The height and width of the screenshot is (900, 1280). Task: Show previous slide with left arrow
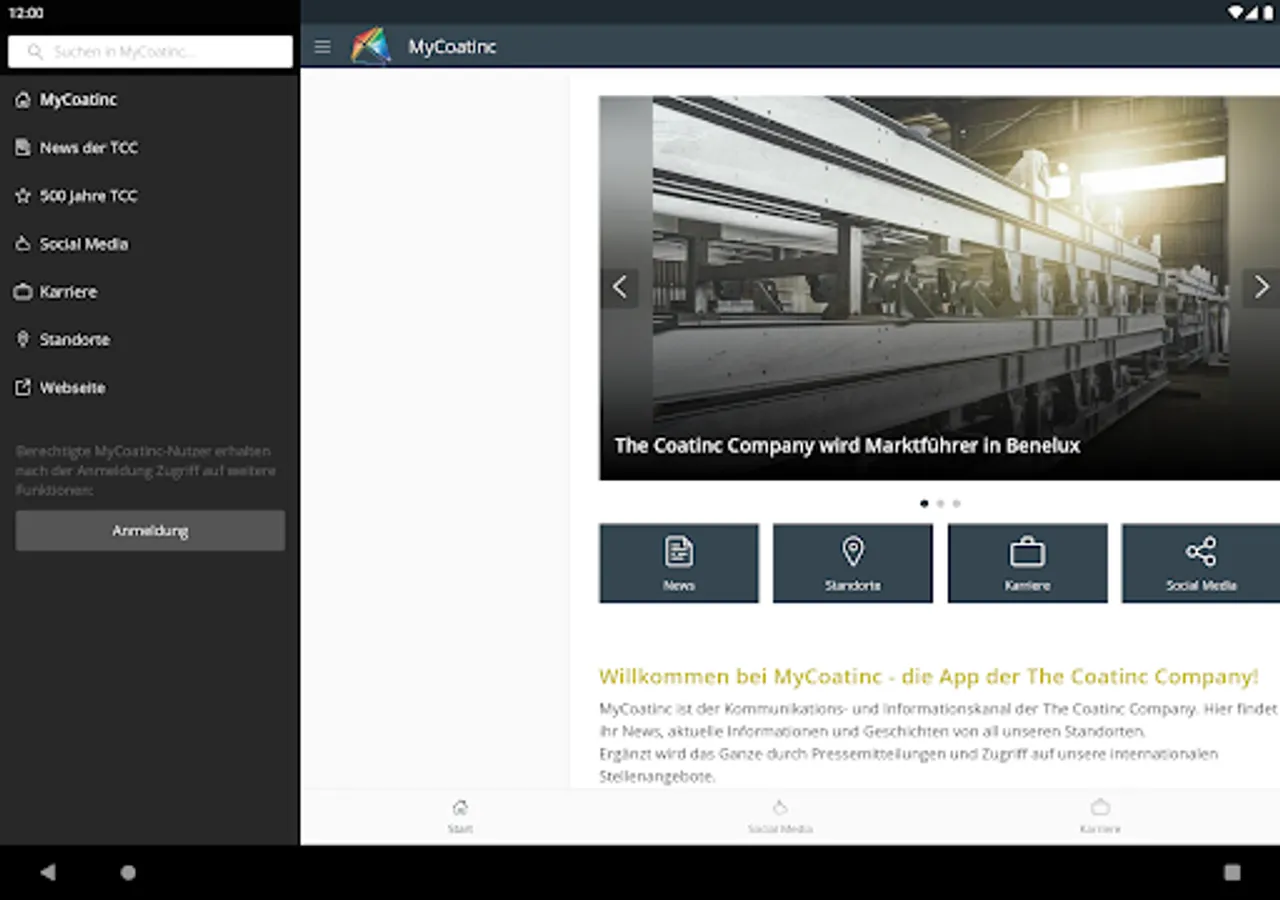[x=620, y=288]
